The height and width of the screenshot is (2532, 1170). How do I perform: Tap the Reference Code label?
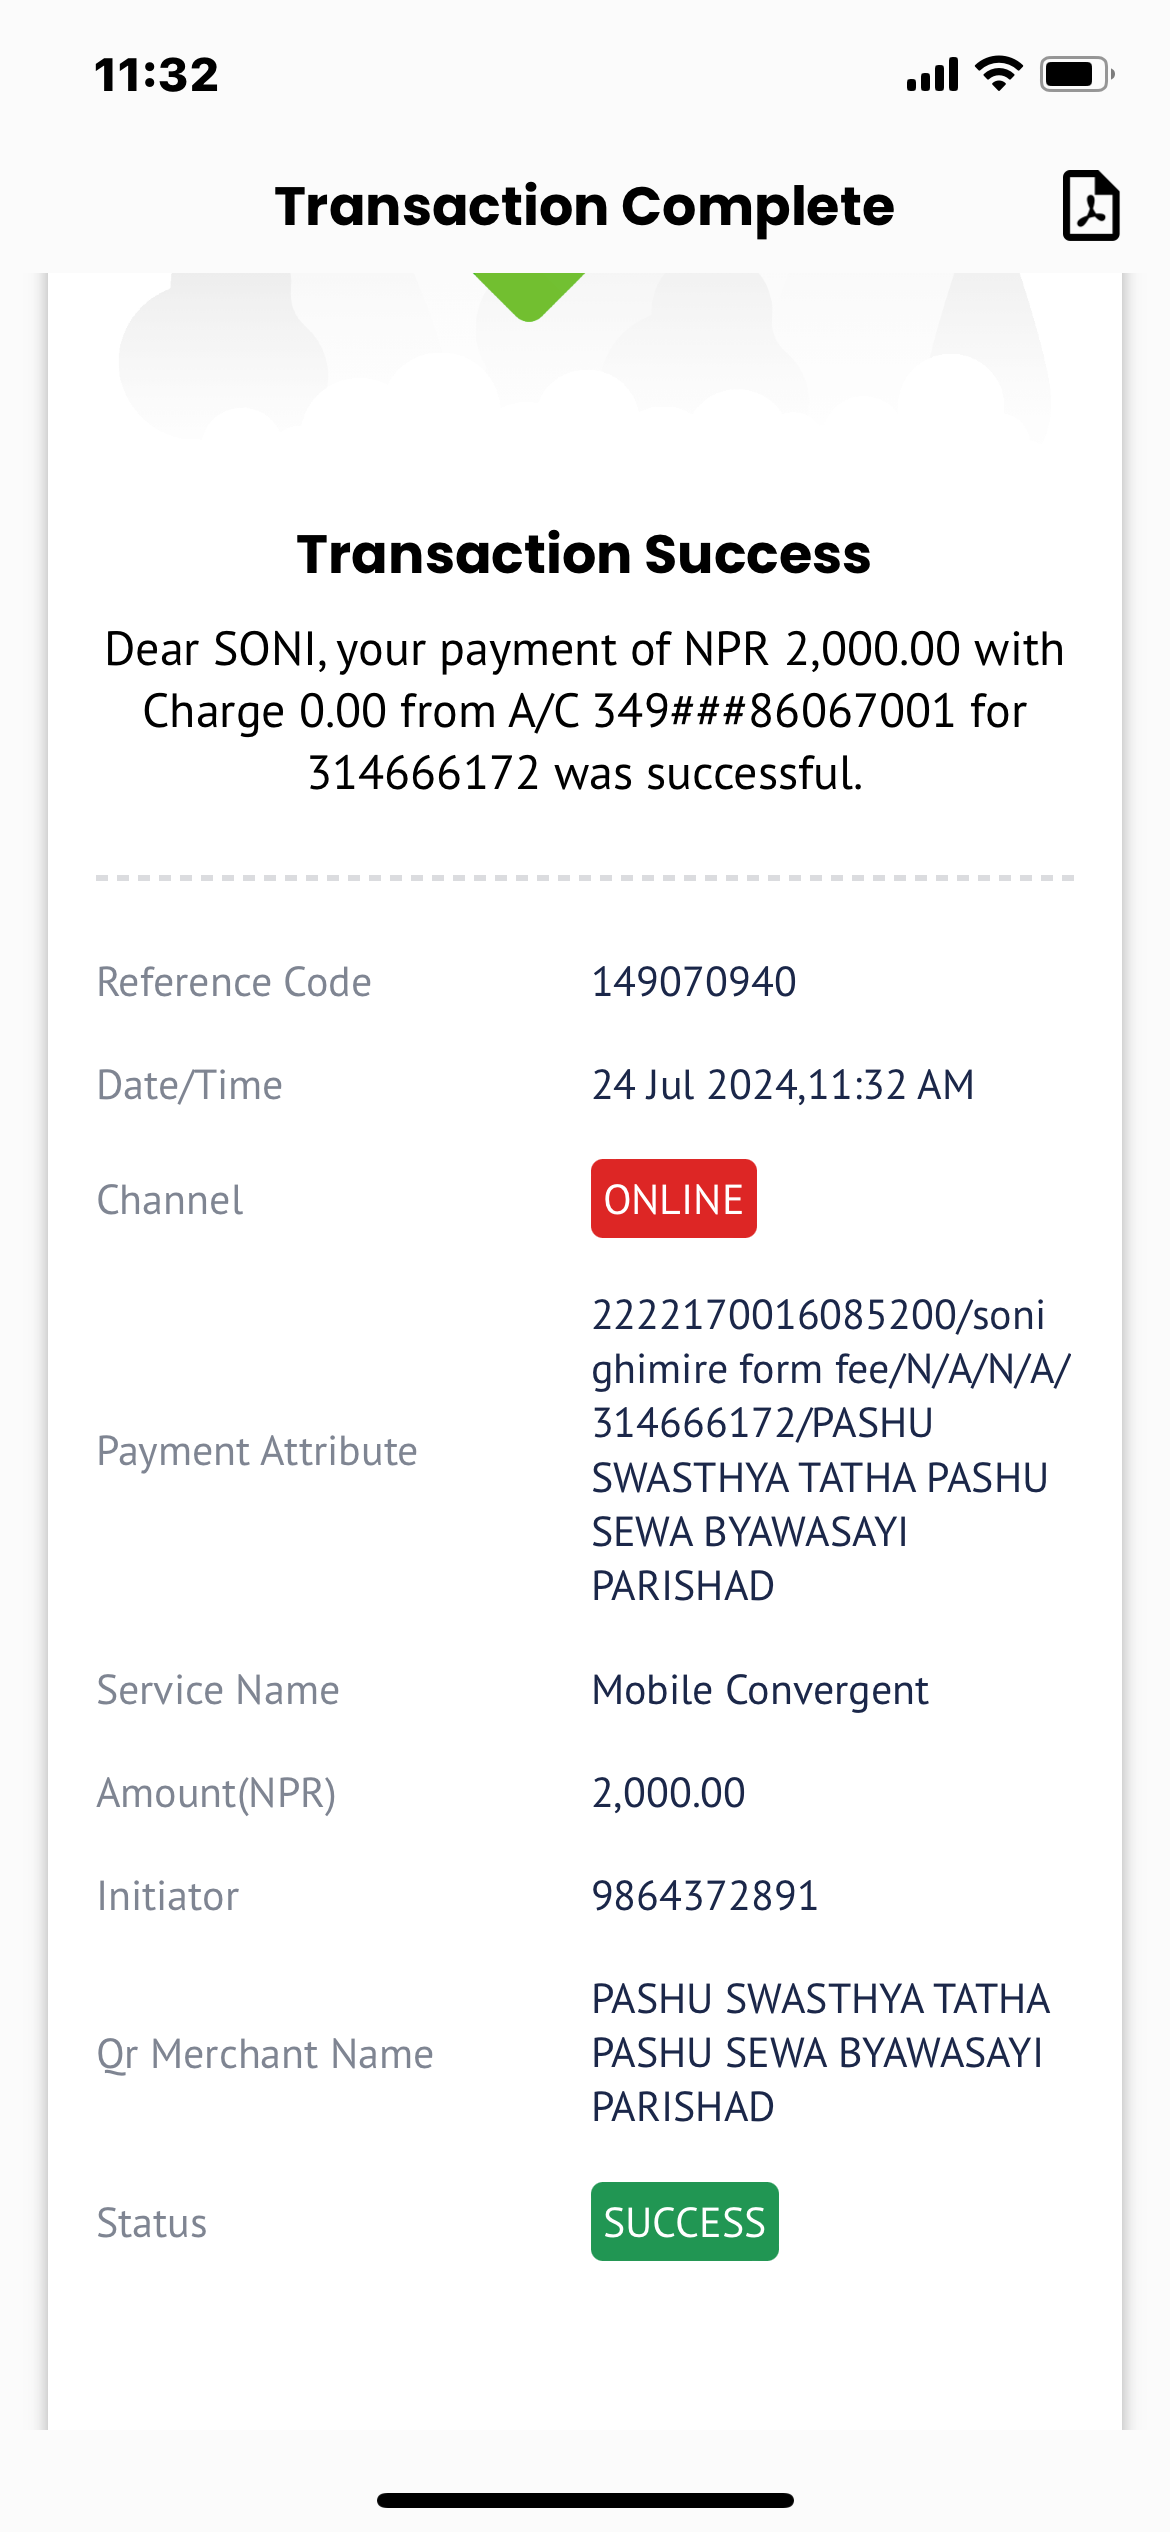(x=234, y=982)
